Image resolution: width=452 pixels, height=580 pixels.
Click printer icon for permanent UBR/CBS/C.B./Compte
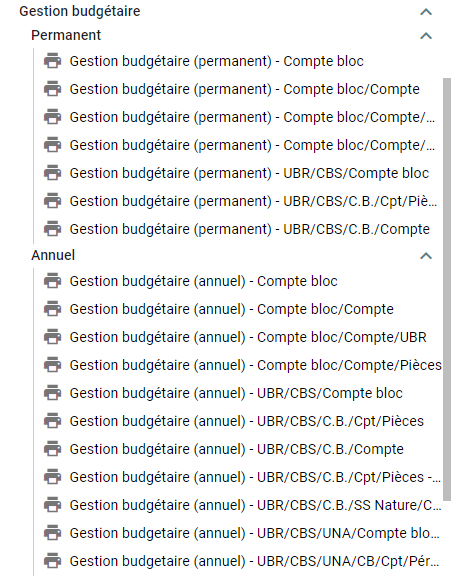click(53, 229)
